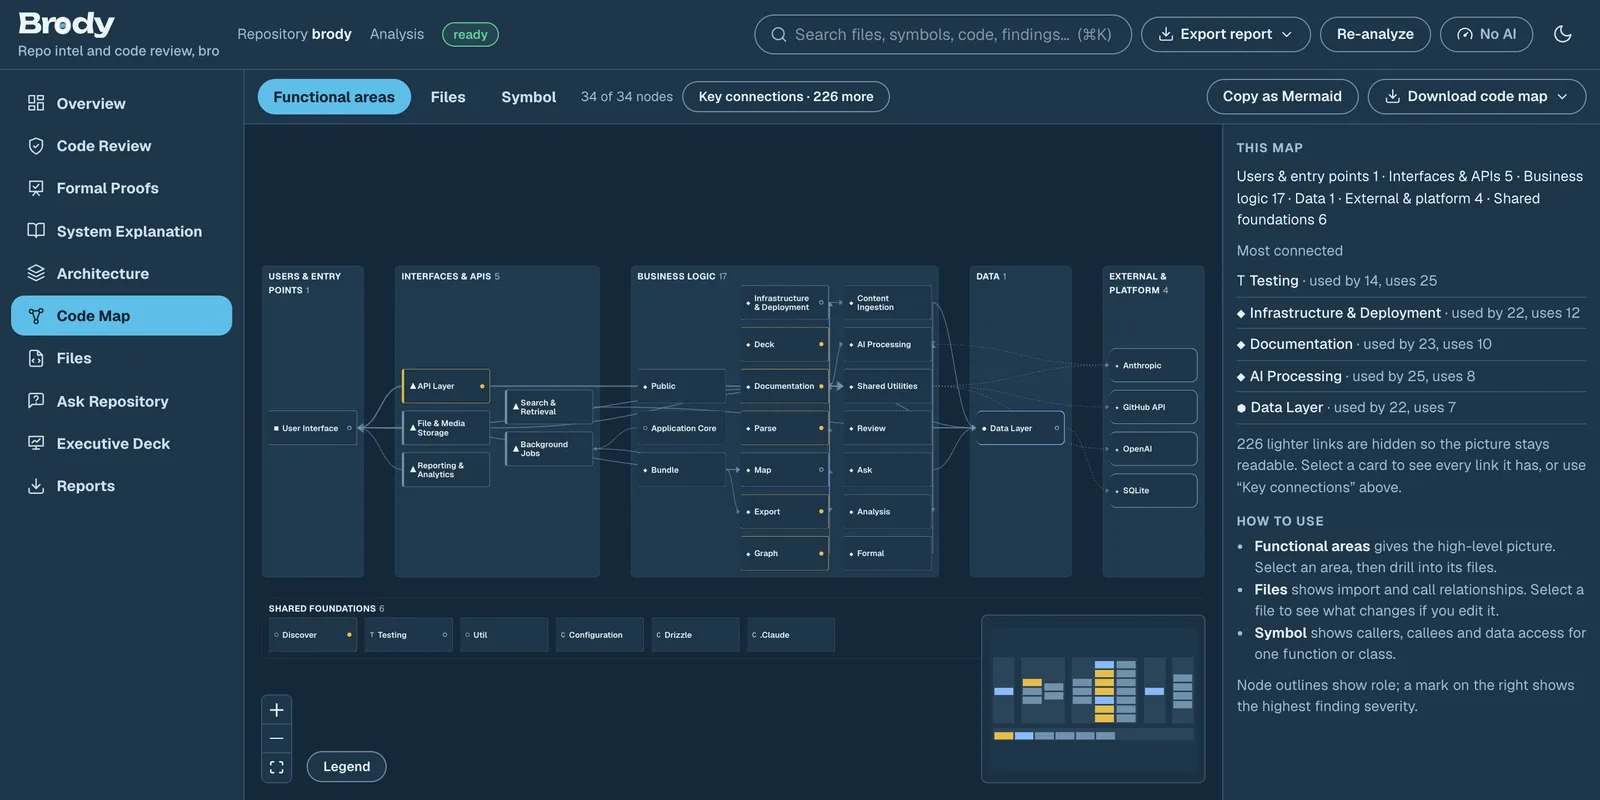1600x800 pixels.
Task: Select the Testing foundation node
Action: coord(408,635)
